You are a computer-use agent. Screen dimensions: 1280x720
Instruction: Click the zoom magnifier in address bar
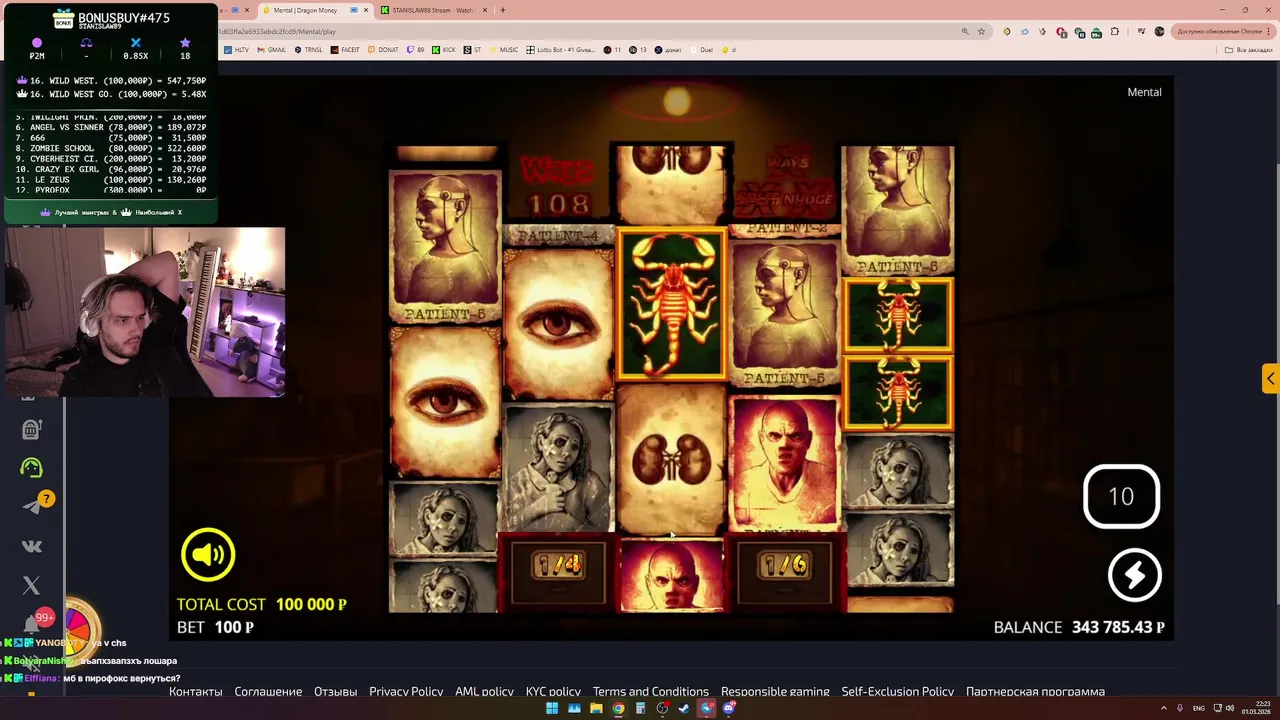(965, 31)
